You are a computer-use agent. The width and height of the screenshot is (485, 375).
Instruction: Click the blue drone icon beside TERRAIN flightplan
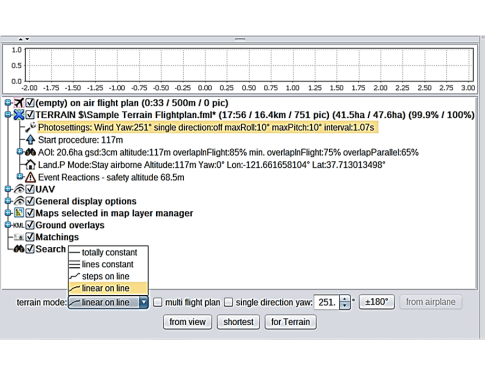(x=19, y=115)
